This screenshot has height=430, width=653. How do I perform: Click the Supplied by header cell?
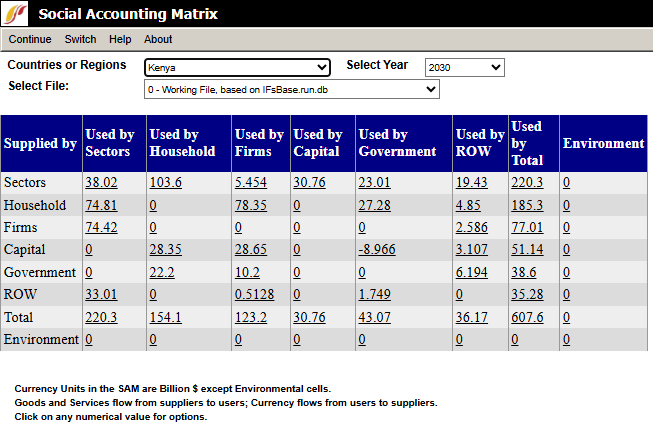[x=40, y=143]
